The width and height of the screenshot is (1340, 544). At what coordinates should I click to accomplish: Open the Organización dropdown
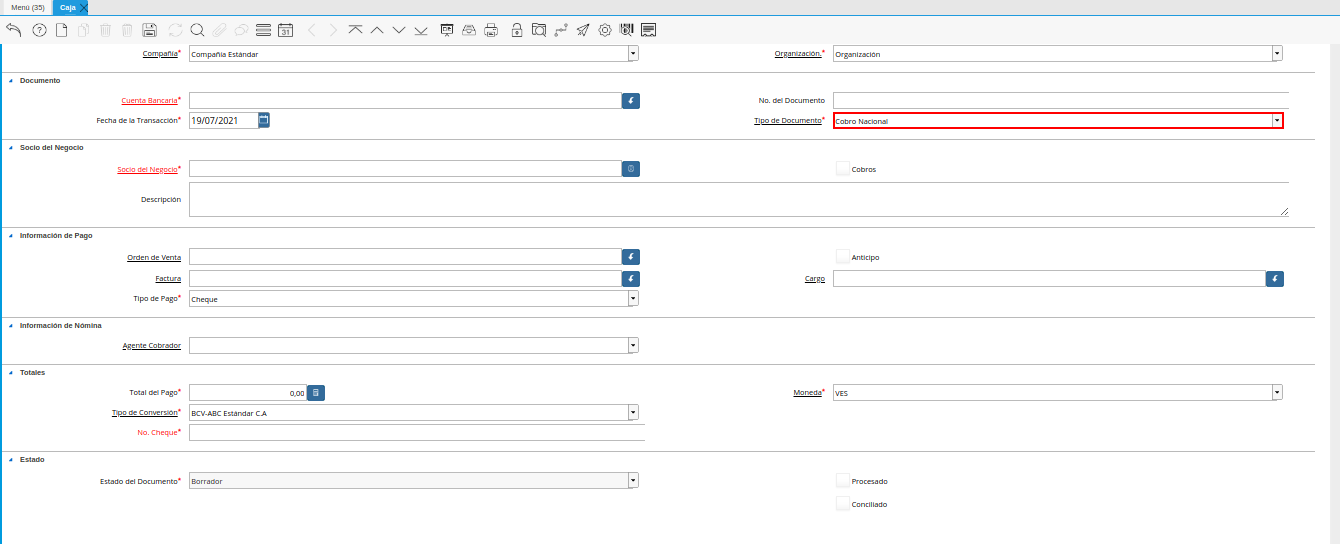(1277, 54)
